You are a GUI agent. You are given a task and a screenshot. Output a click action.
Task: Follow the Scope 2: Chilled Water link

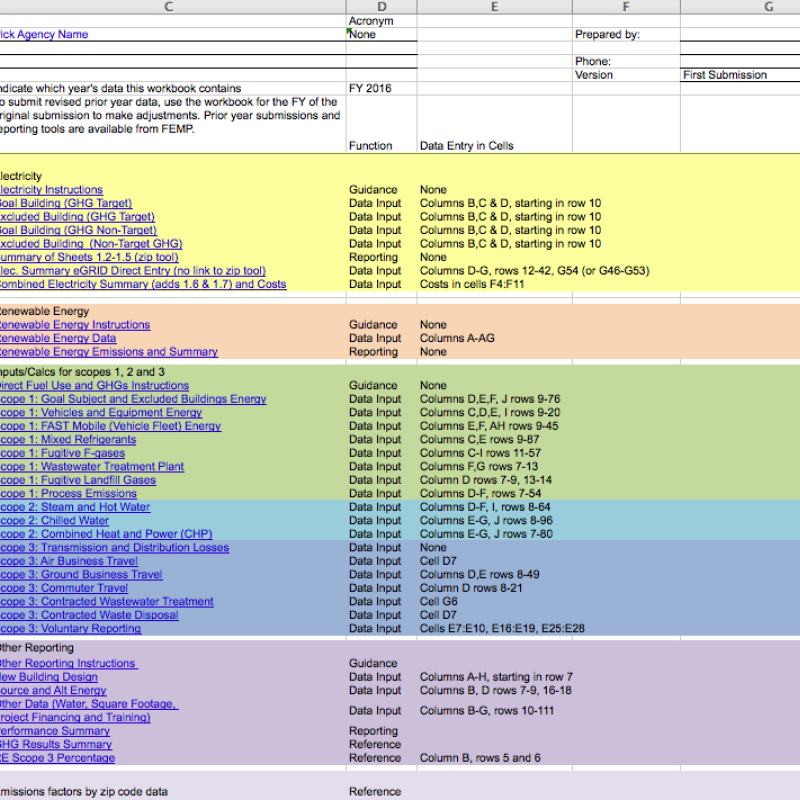coord(60,520)
